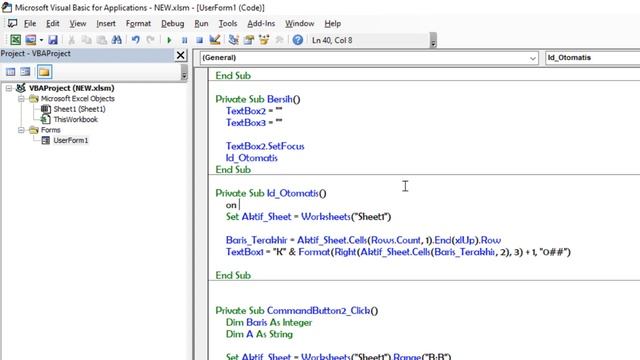Open Find with the binoculars icon
The width and height of the screenshot is (640, 360).
tap(116, 40)
